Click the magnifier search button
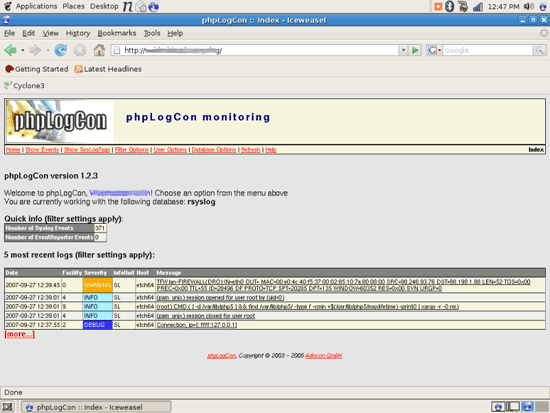Image resolution: width=550 pixels, height=413 pixels. 539,50
